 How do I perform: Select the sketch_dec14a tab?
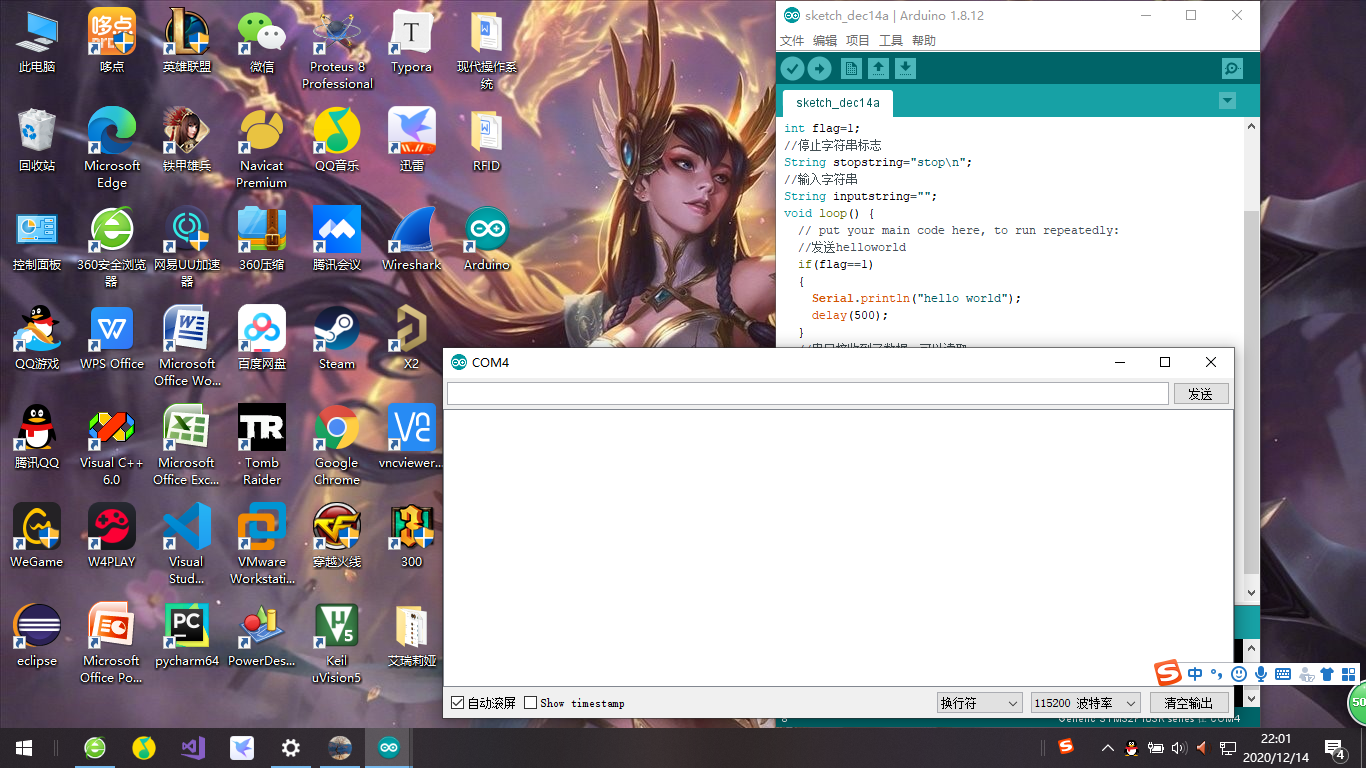(x=838, y=103)
